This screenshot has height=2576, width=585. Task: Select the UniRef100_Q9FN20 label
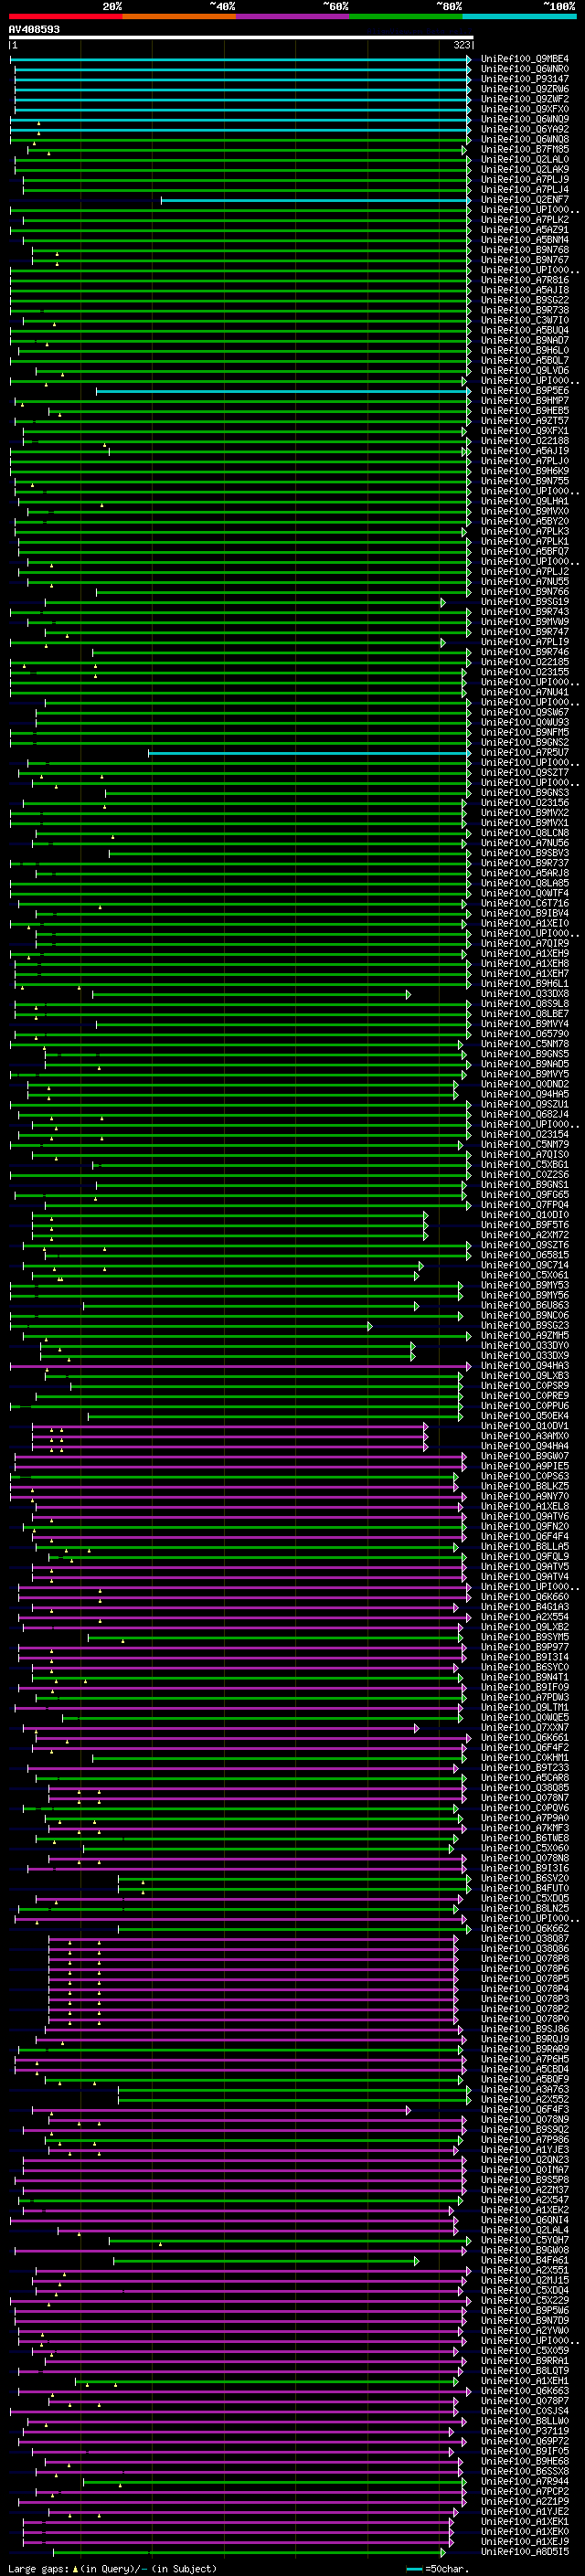point(525,1527)
